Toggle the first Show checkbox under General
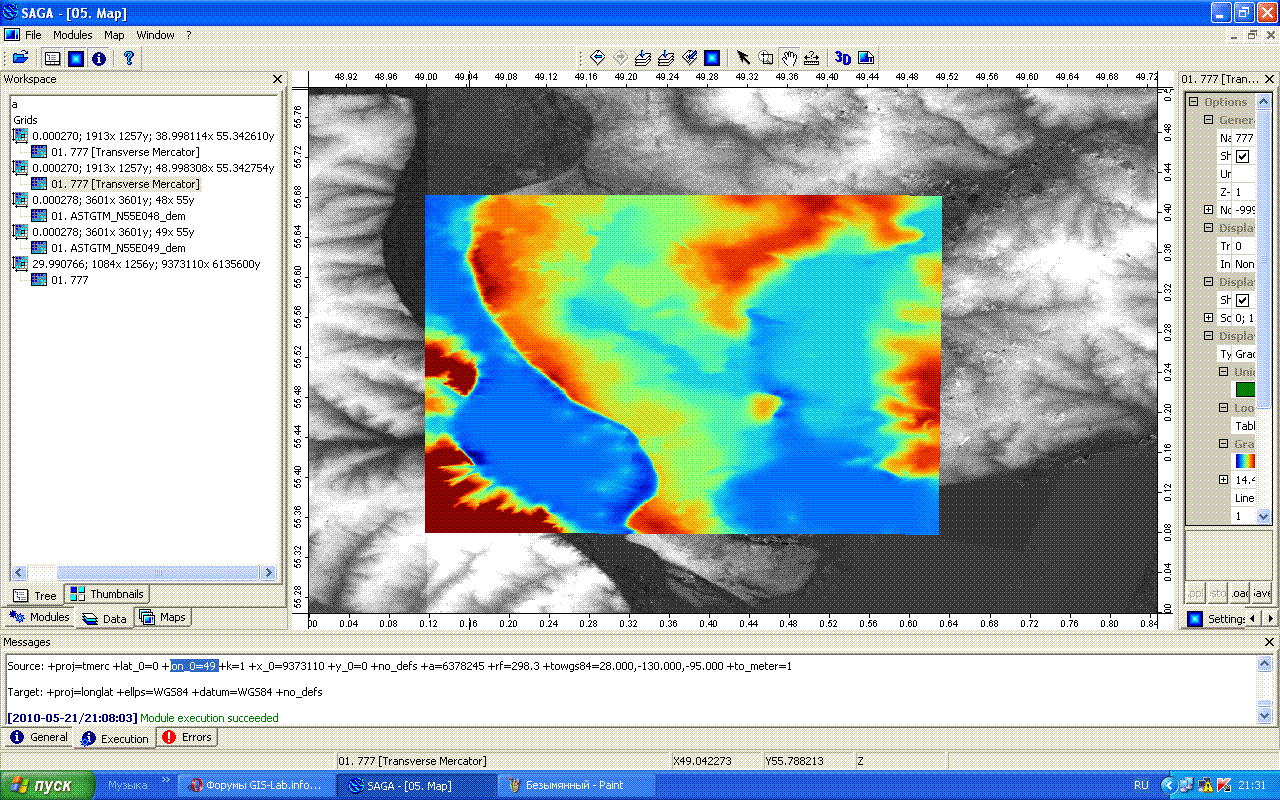Image resolution: width=1280 pixels, height=800 pixels. tap(1242, 156)
